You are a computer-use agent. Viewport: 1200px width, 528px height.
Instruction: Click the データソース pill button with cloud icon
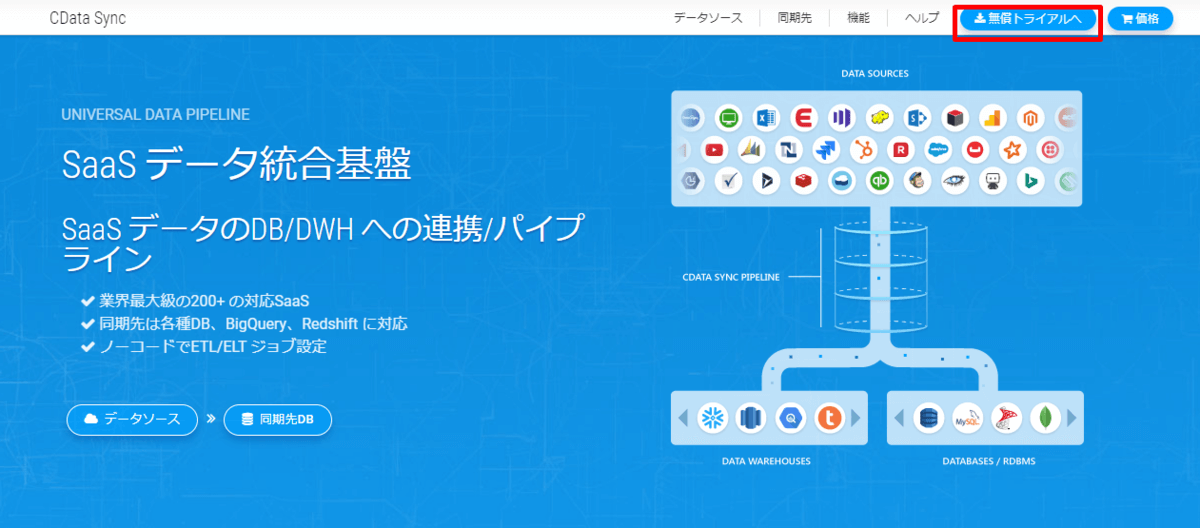tap(132, 420)
